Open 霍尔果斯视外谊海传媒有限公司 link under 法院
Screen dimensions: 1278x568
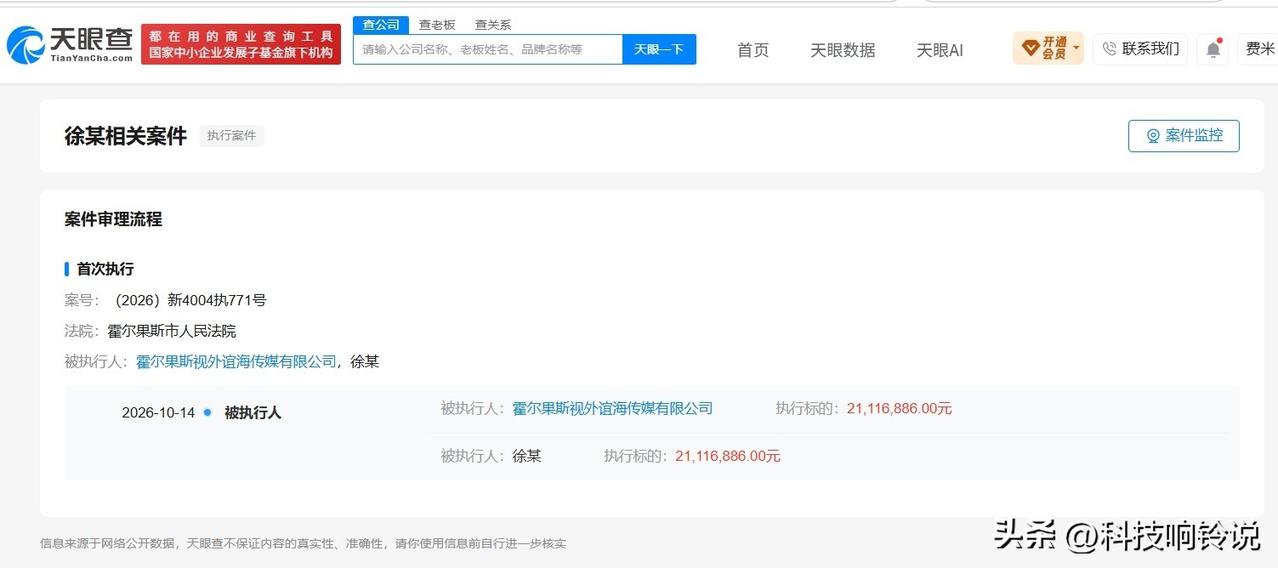point(236,362)
